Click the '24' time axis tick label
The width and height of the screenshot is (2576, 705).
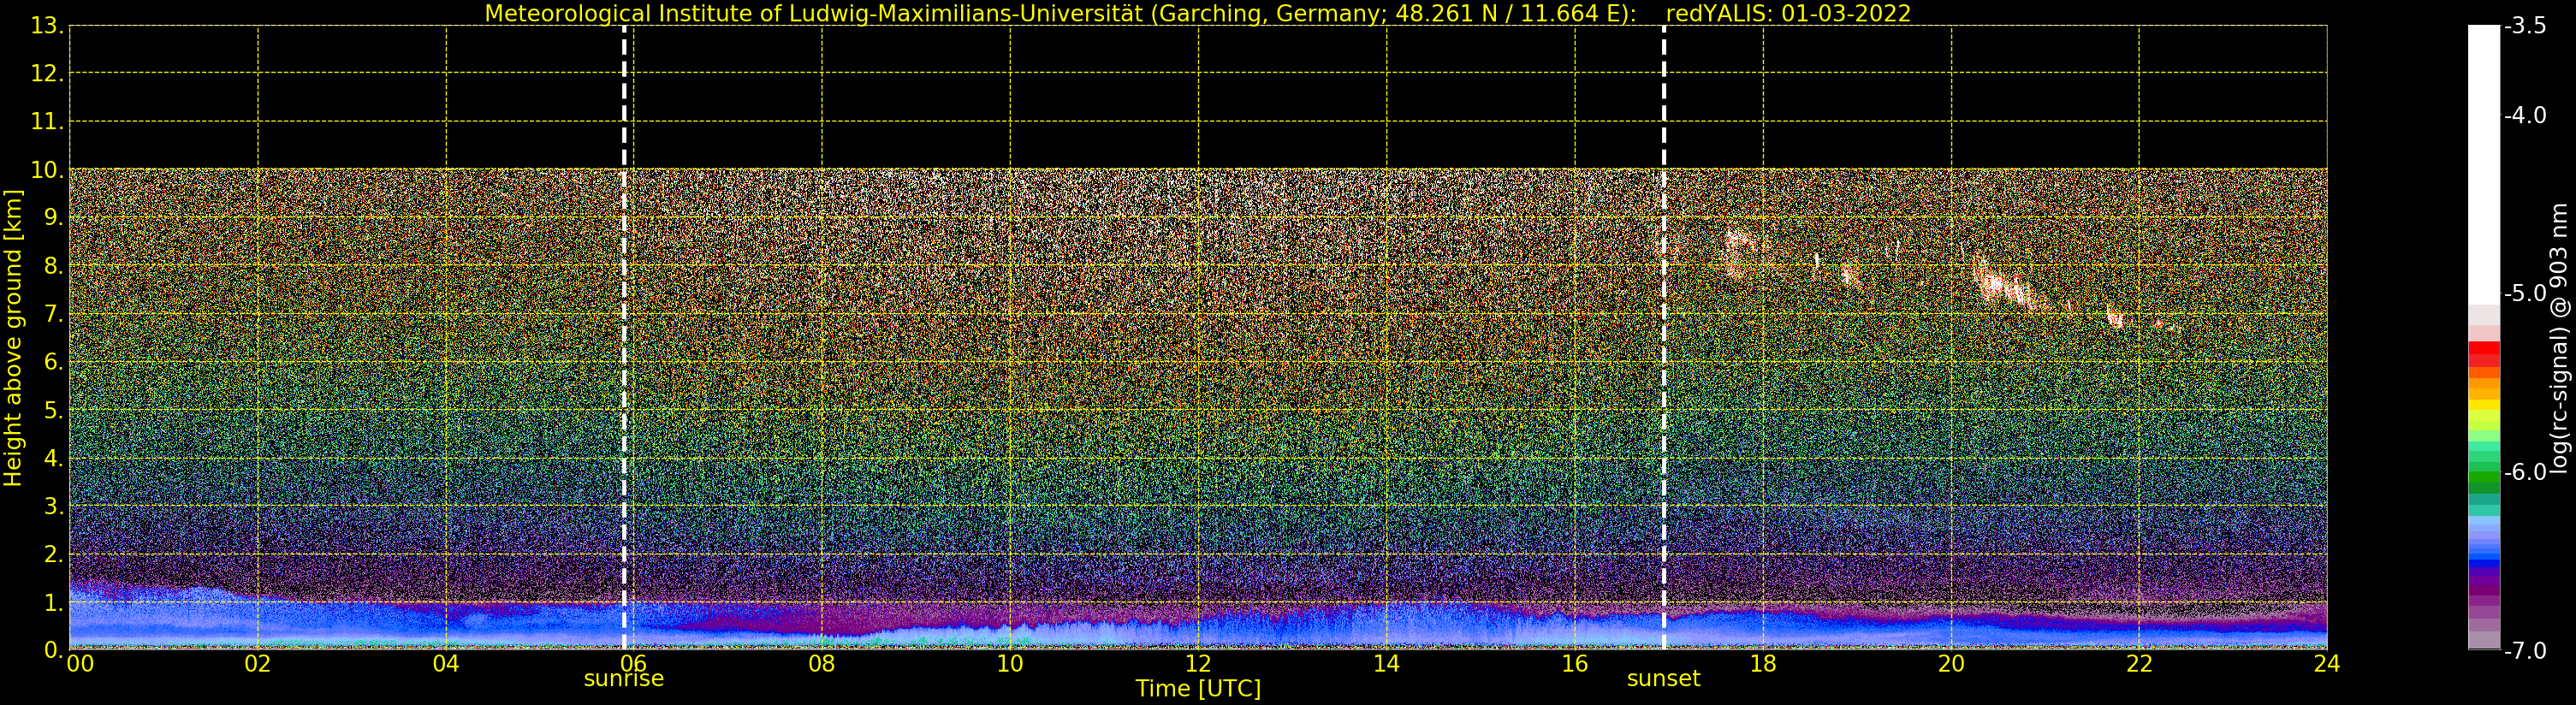pos(2327,663)
